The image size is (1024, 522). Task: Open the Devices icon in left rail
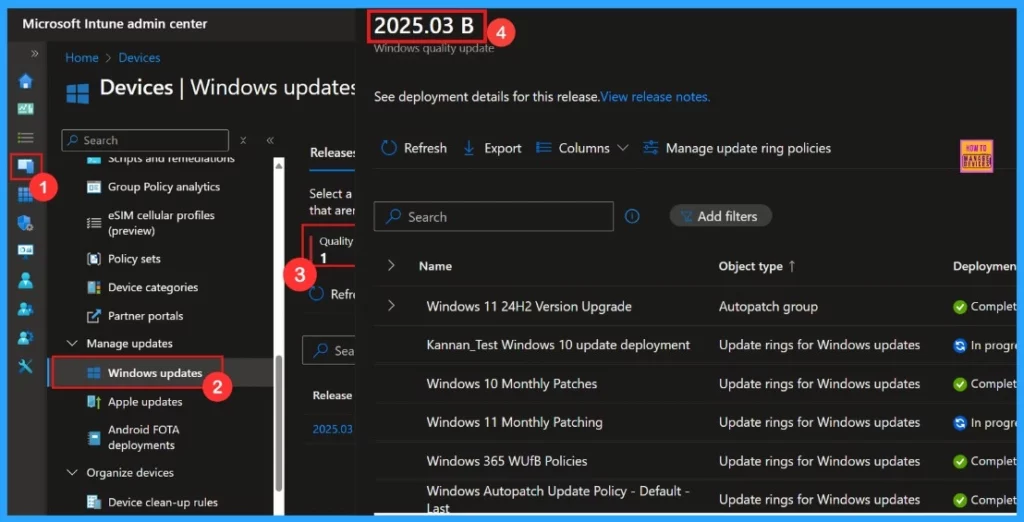25,167
